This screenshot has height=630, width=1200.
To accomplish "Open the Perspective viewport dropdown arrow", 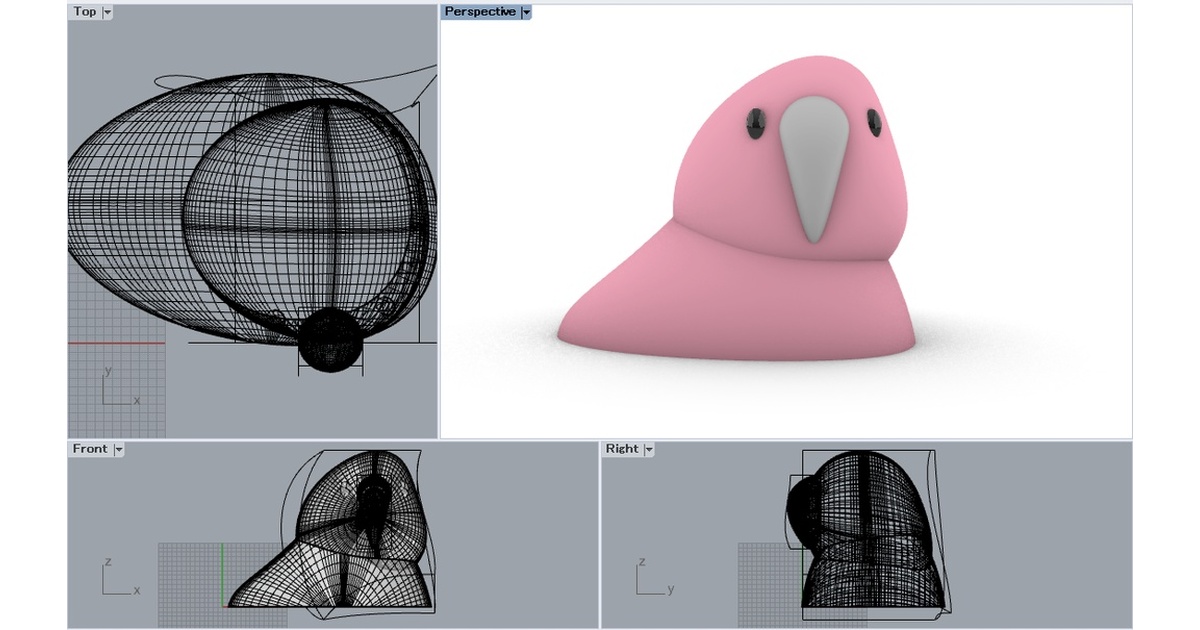I will (526, 12).
